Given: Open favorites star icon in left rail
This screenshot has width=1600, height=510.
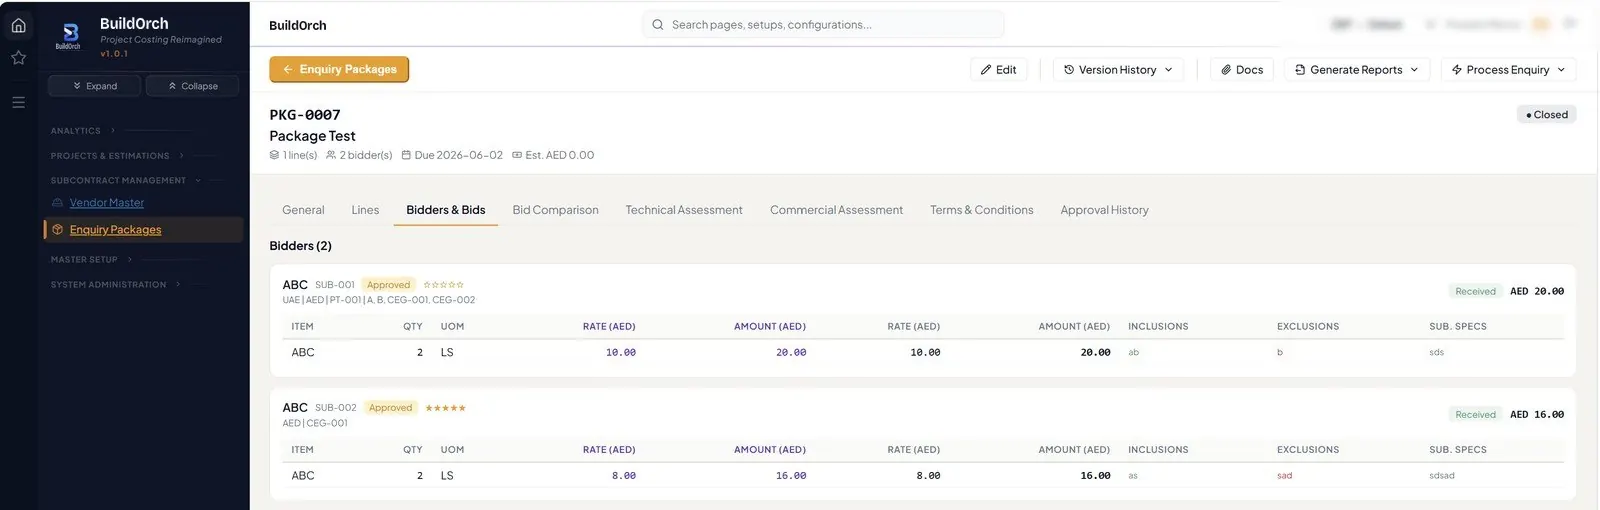Looking at the screenshot, I should click(18, 58).
